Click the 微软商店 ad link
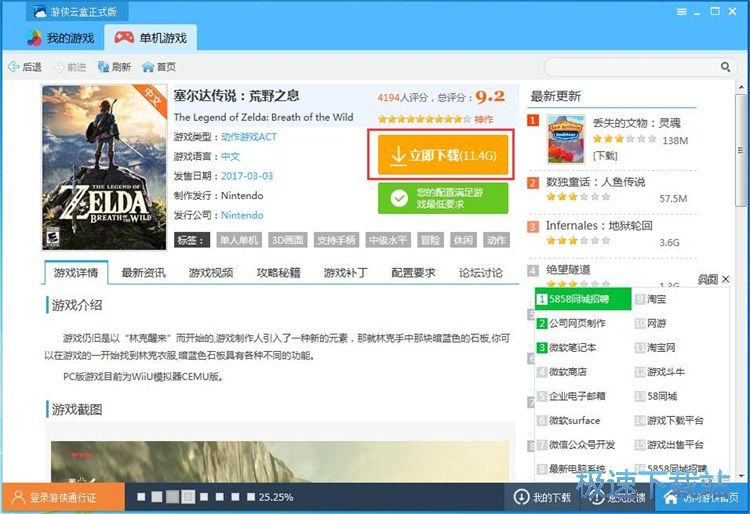 pos(568,372)
